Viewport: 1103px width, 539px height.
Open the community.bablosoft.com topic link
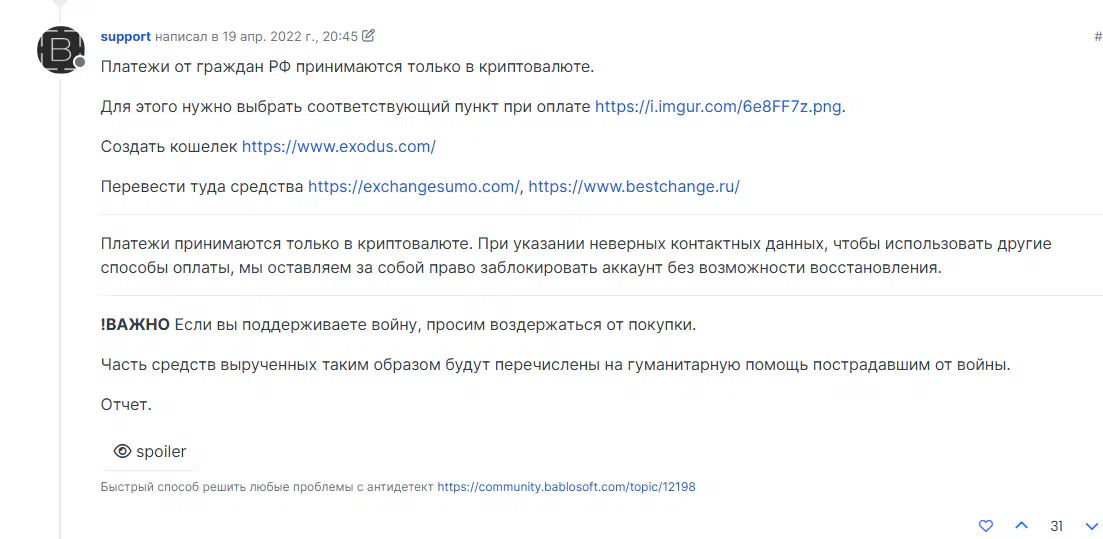(566, 486)
